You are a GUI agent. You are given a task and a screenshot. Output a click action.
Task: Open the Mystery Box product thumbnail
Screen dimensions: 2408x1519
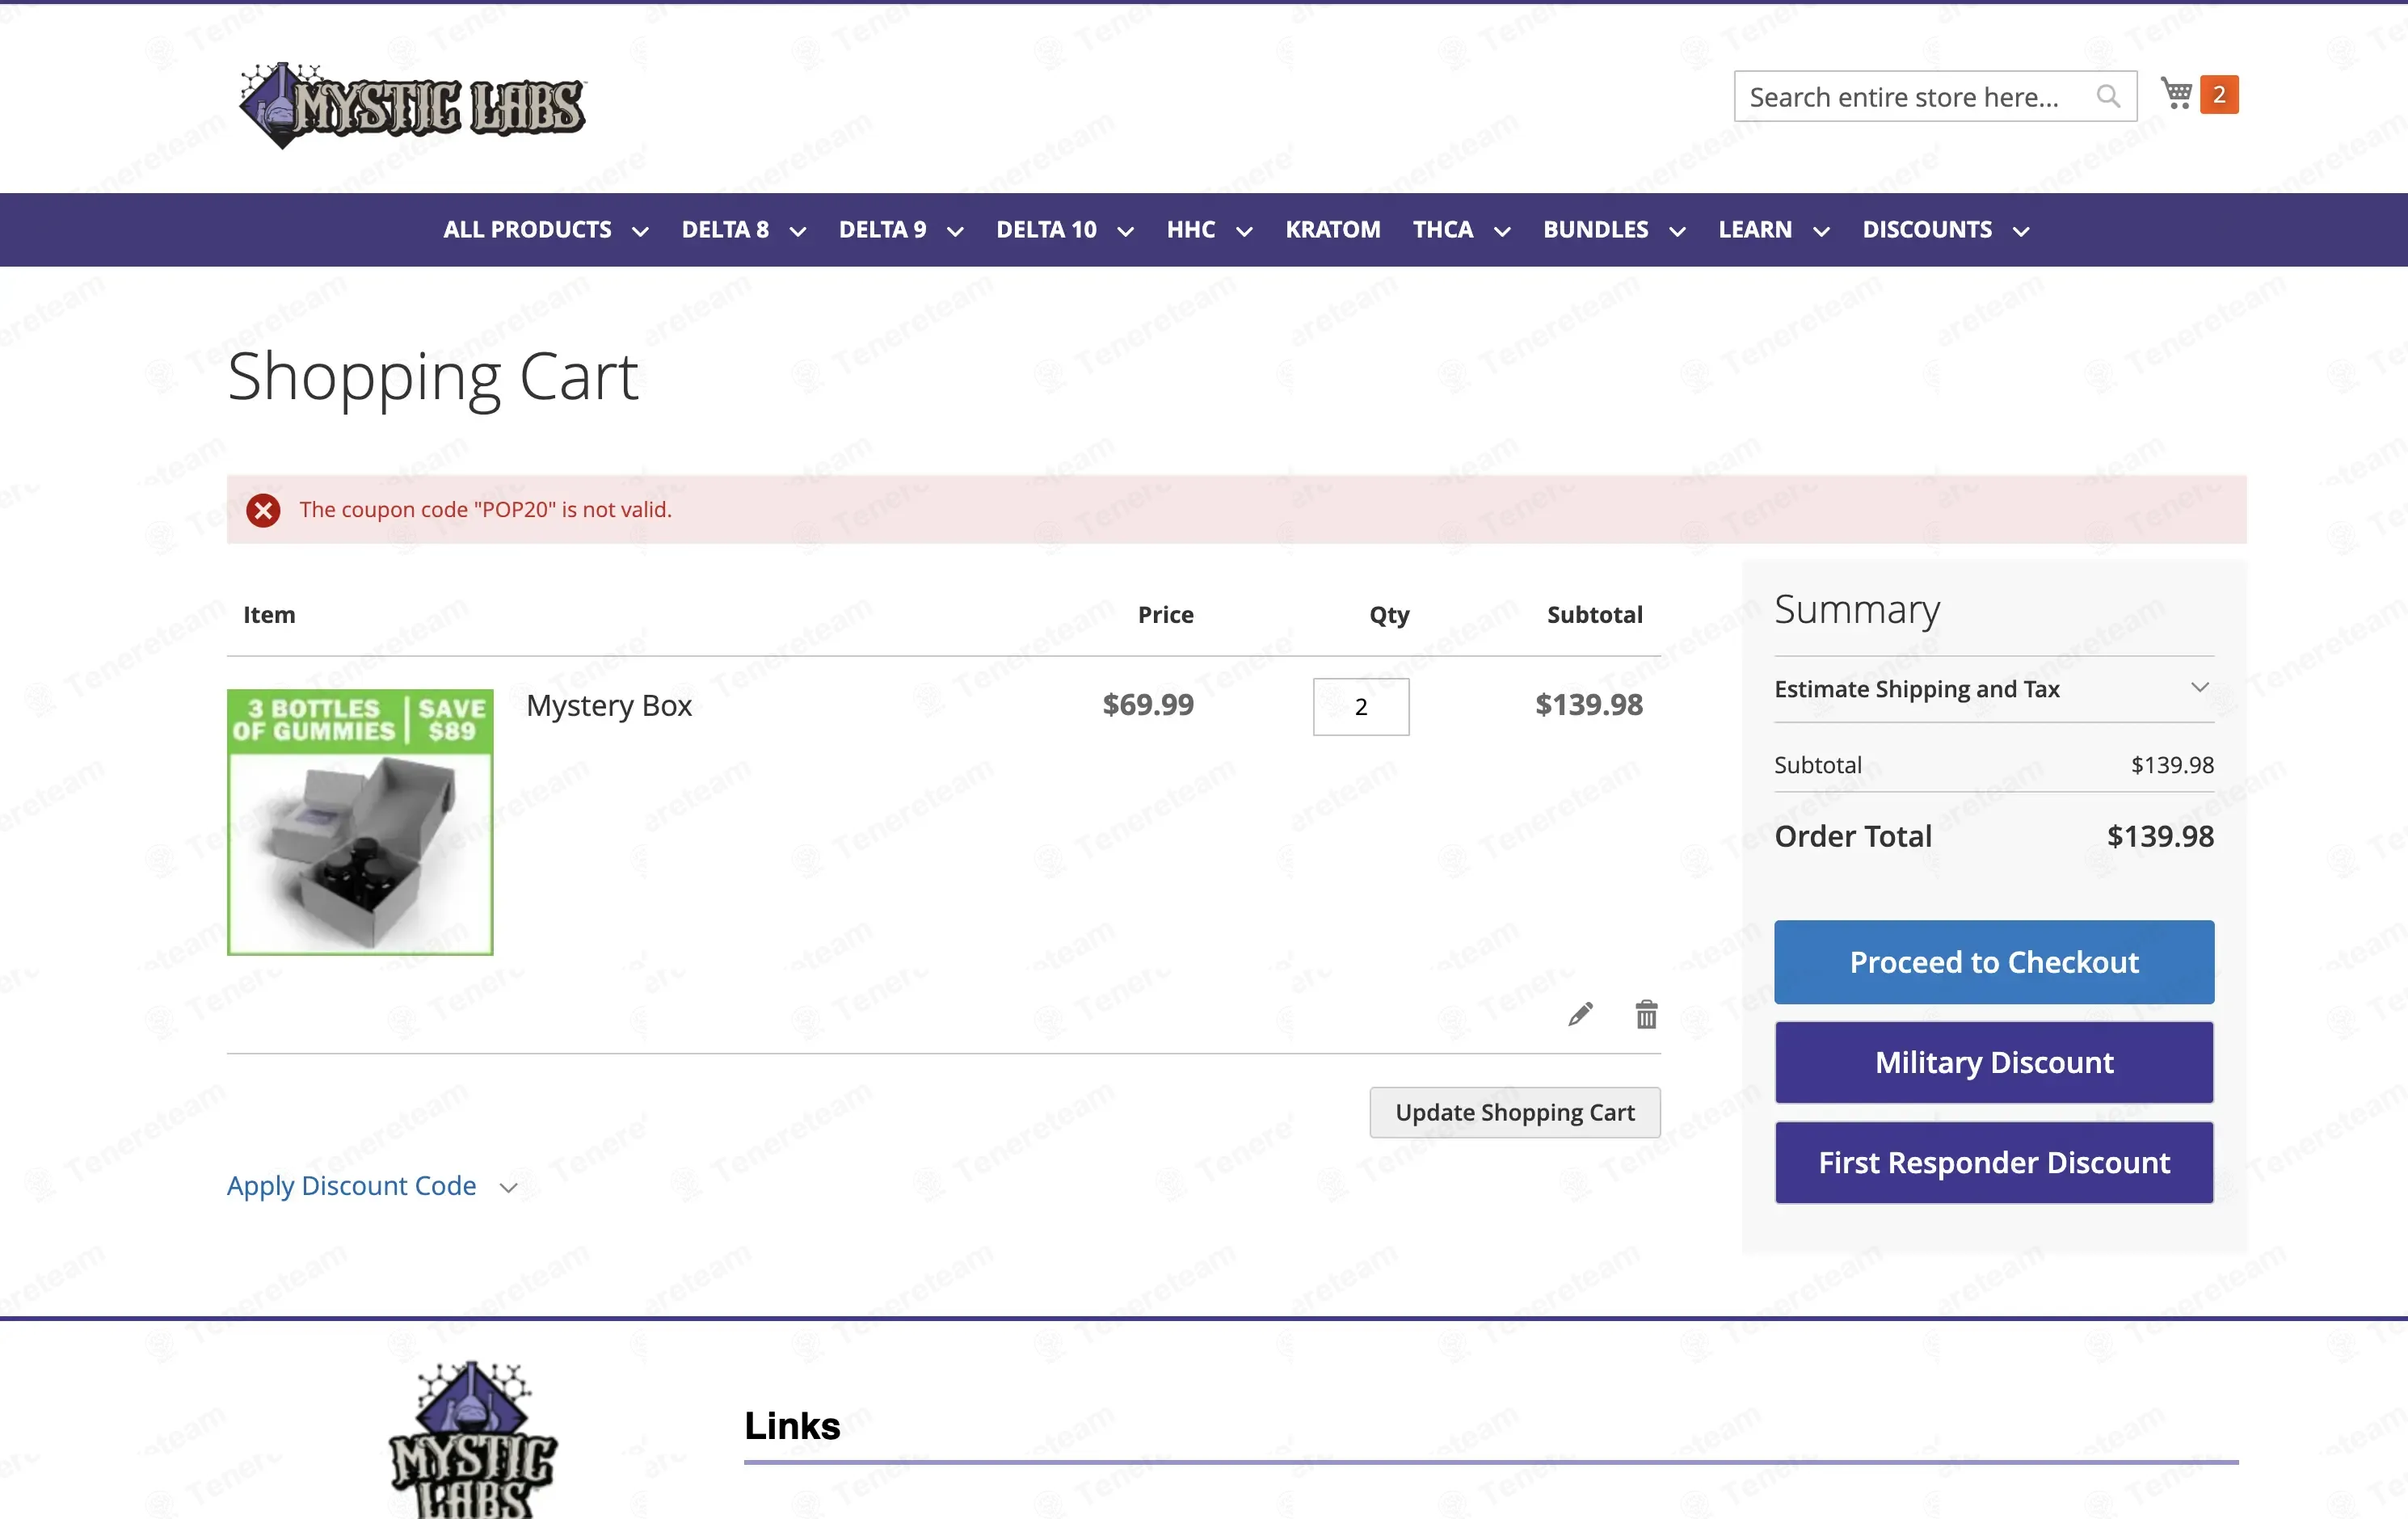tap(360, 822)
